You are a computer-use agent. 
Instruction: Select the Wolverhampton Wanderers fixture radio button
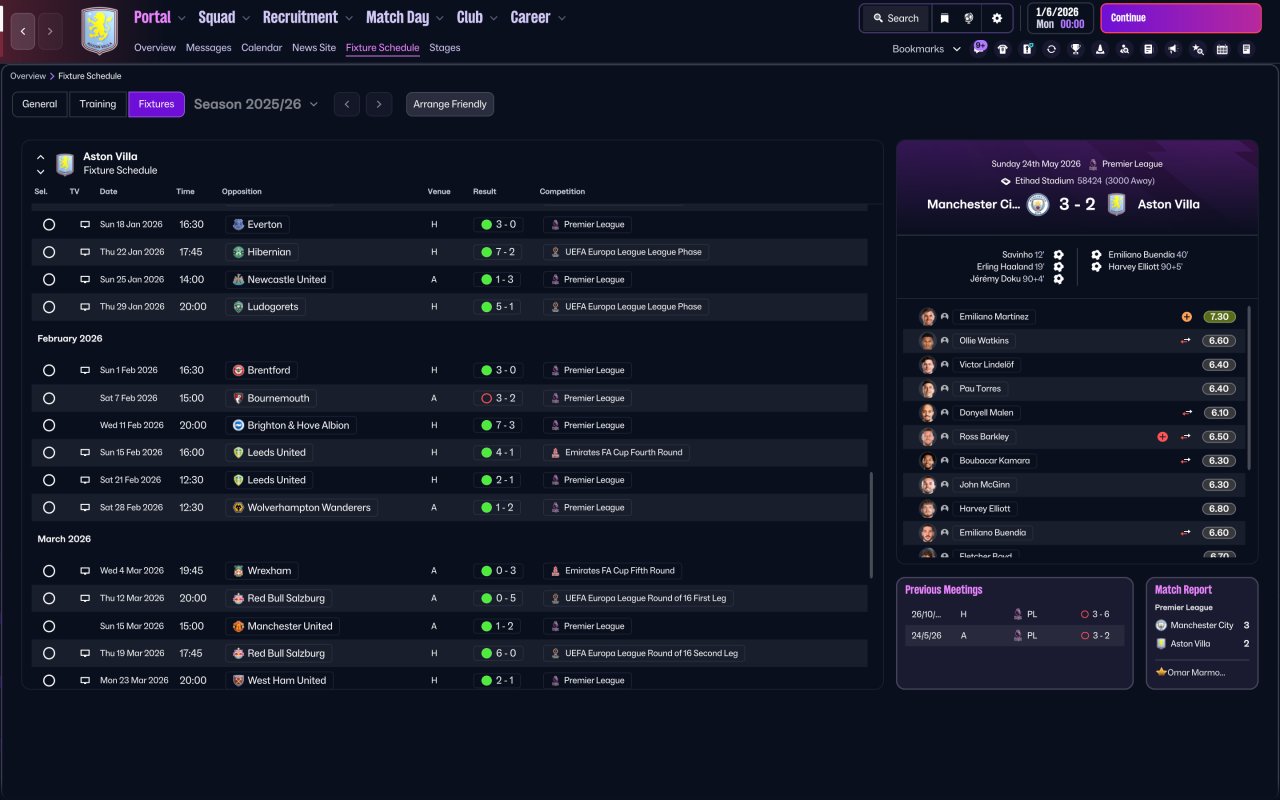pos(49,508)
